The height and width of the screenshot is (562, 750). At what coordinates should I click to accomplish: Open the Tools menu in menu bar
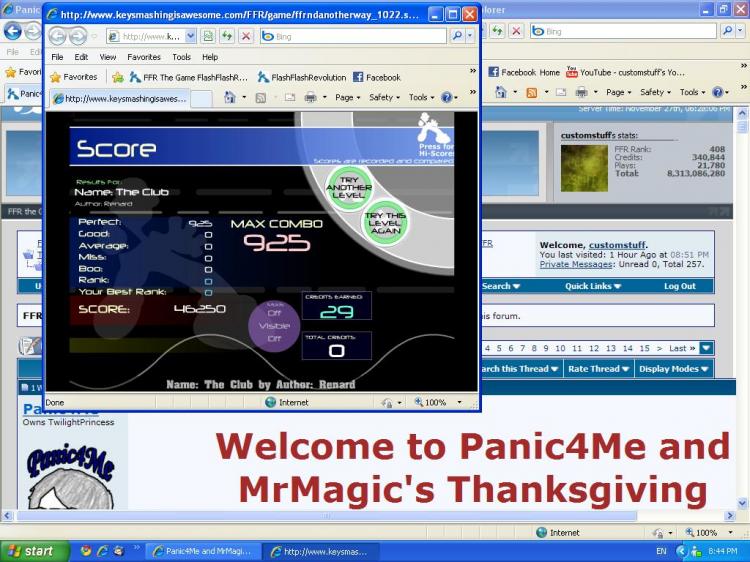[181, 57]
